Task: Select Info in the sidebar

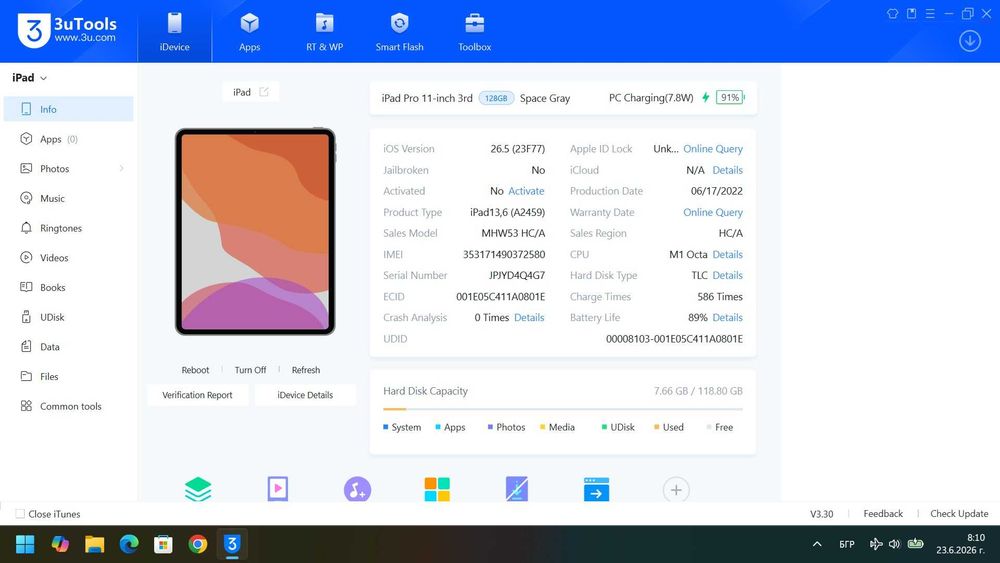Action: pos(68,109)
